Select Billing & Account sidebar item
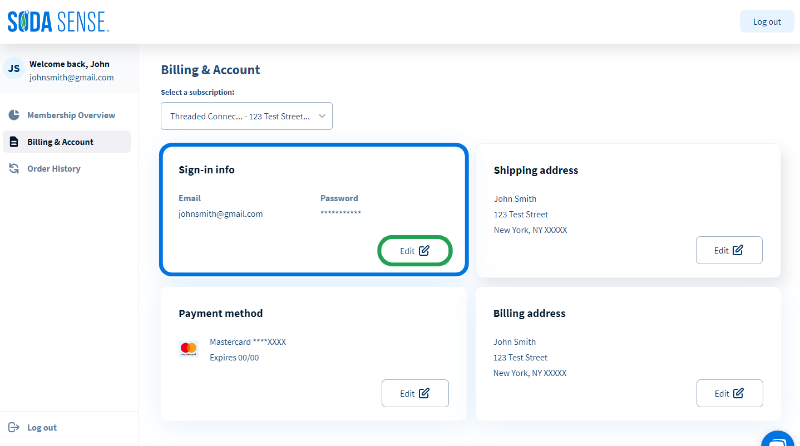The width and height of the screenshot is (800, 446). tap(67, 142)
